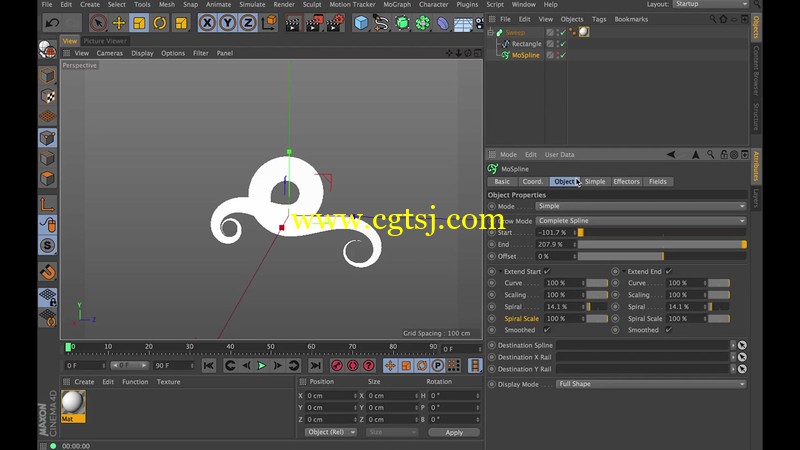Open Edit Render Settings icon
Screen dimensions: 800x450
coord(335,23)
